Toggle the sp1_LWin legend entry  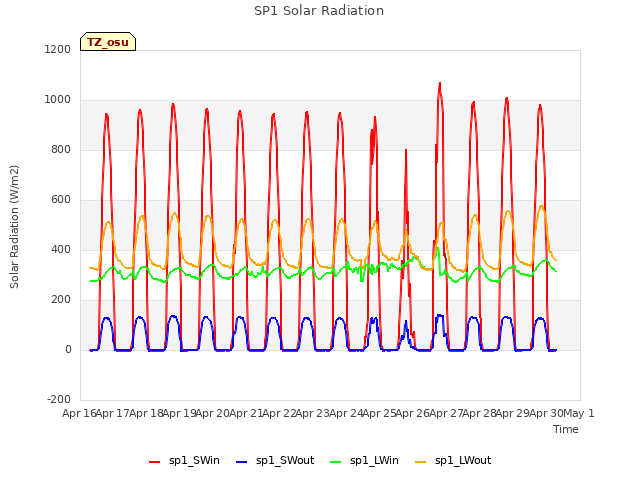coord(364,461)
